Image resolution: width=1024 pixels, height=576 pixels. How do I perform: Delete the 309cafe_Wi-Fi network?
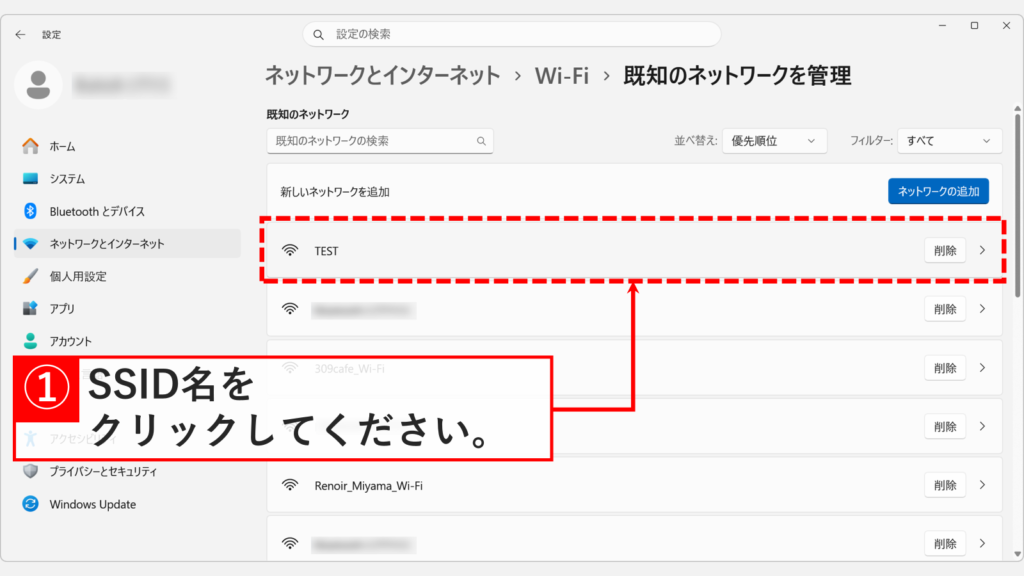(x=944, y=368)
